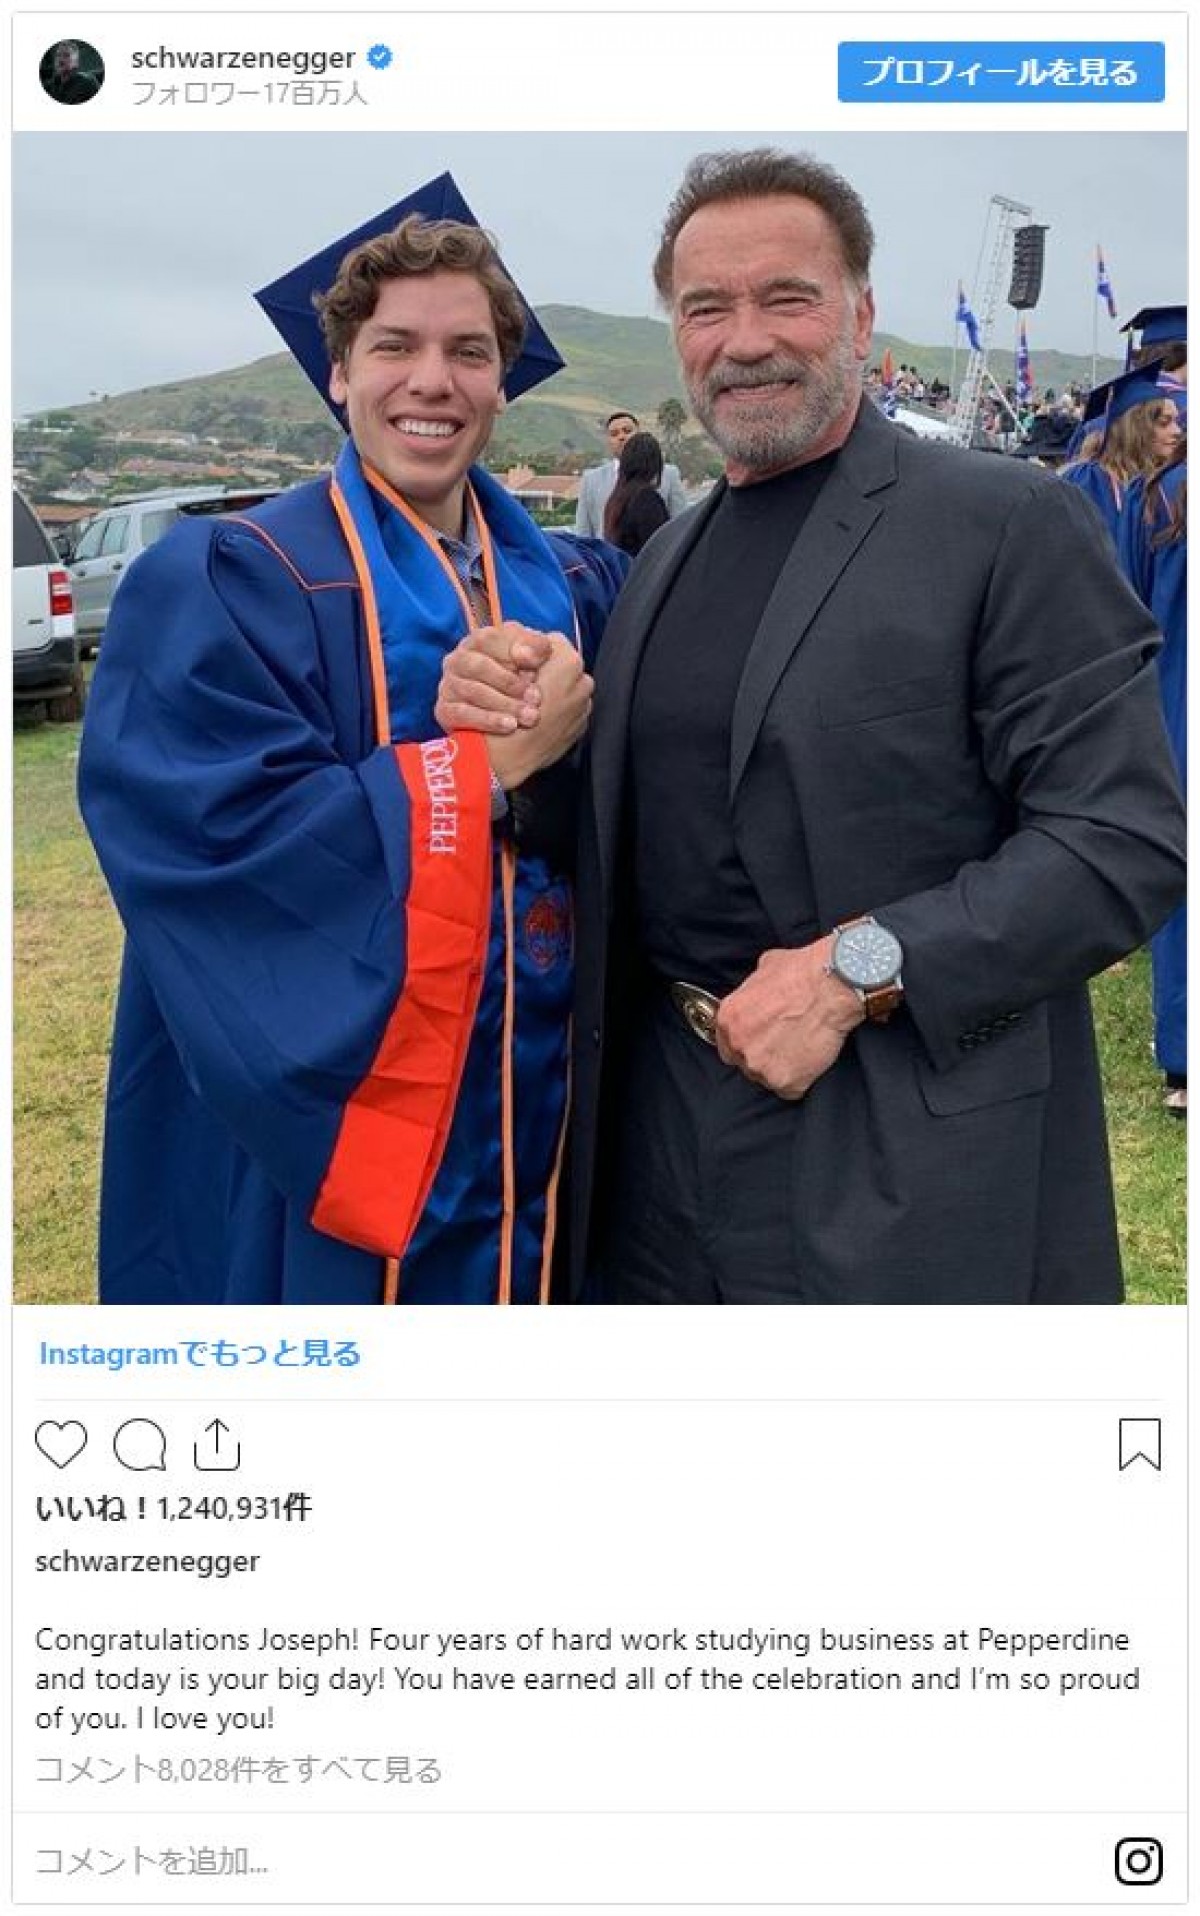Screen dimensions: 1200x1916
Task: Click the schwarzenegger name above the caption
Action: point(147,1562)
